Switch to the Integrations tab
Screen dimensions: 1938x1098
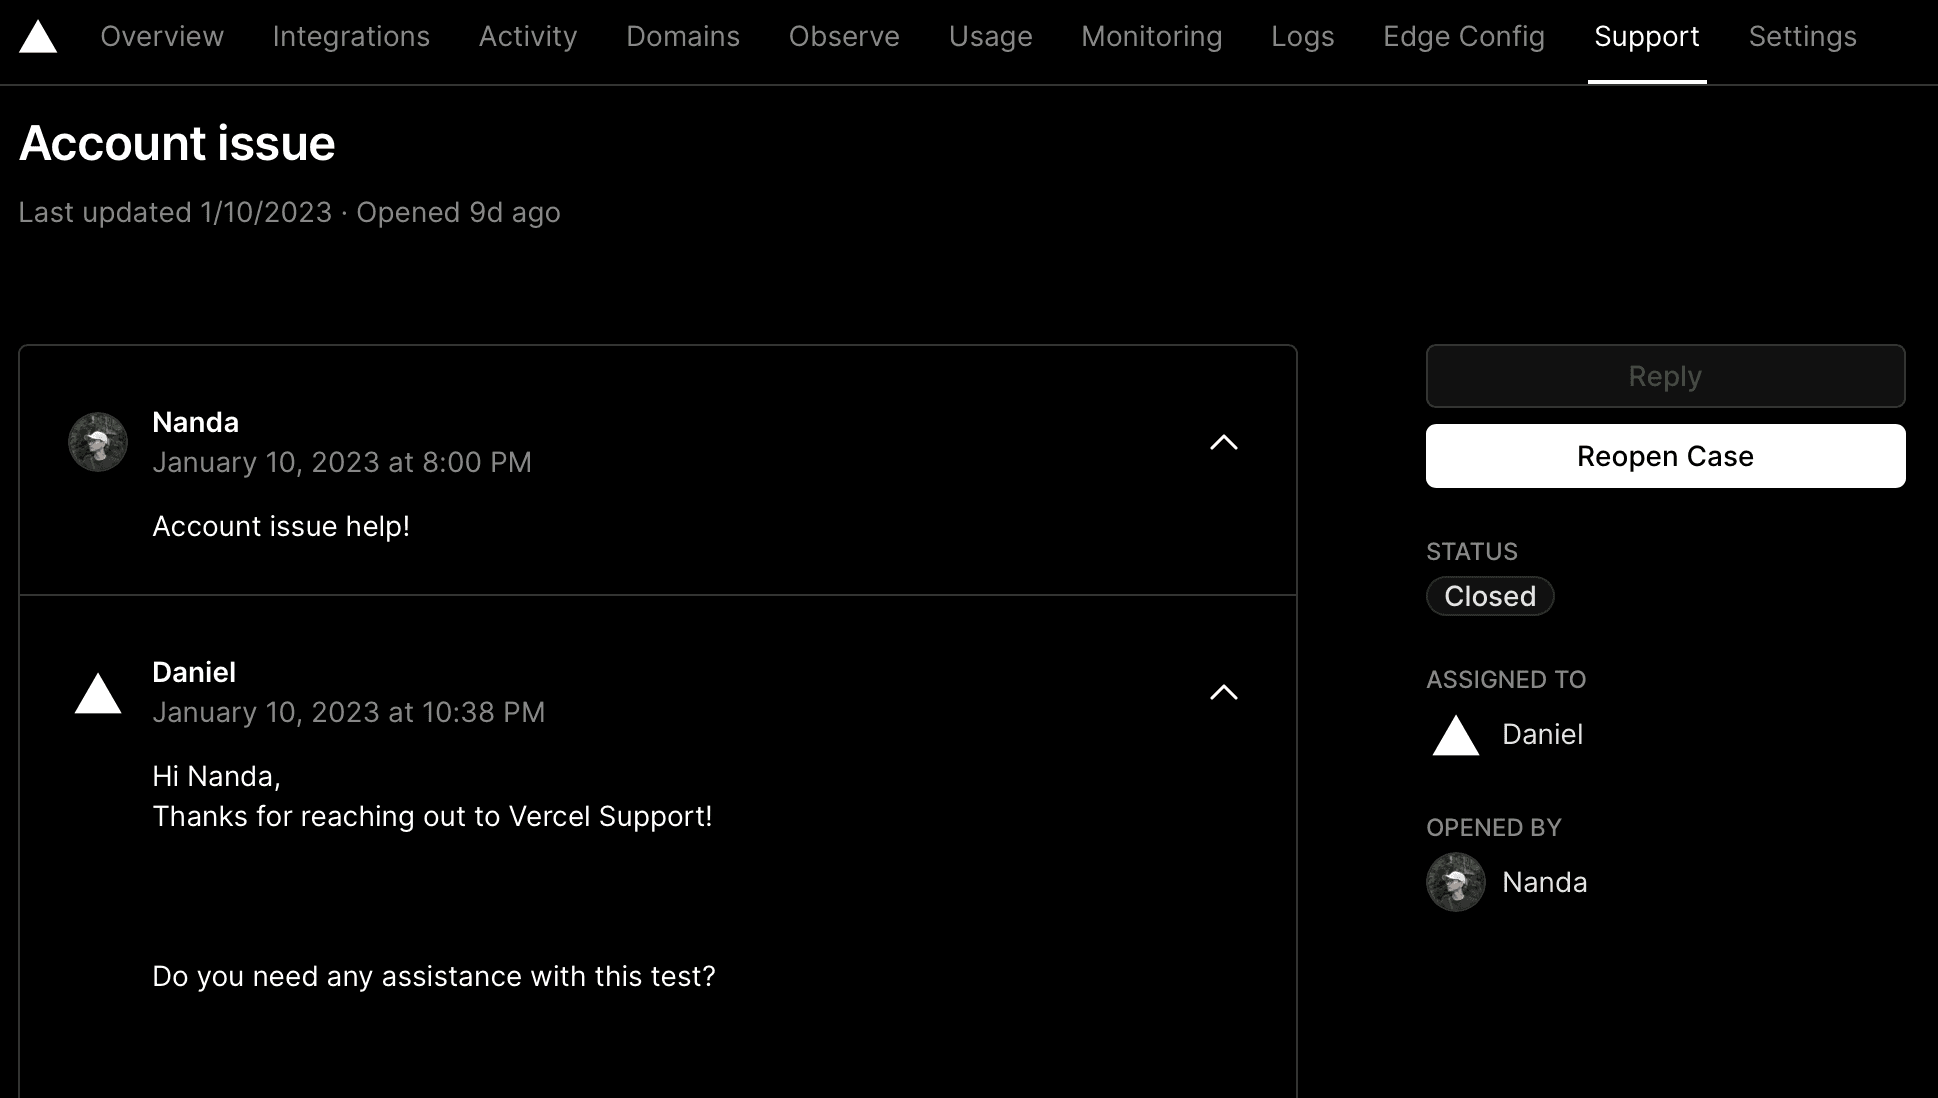coord(351,37)
